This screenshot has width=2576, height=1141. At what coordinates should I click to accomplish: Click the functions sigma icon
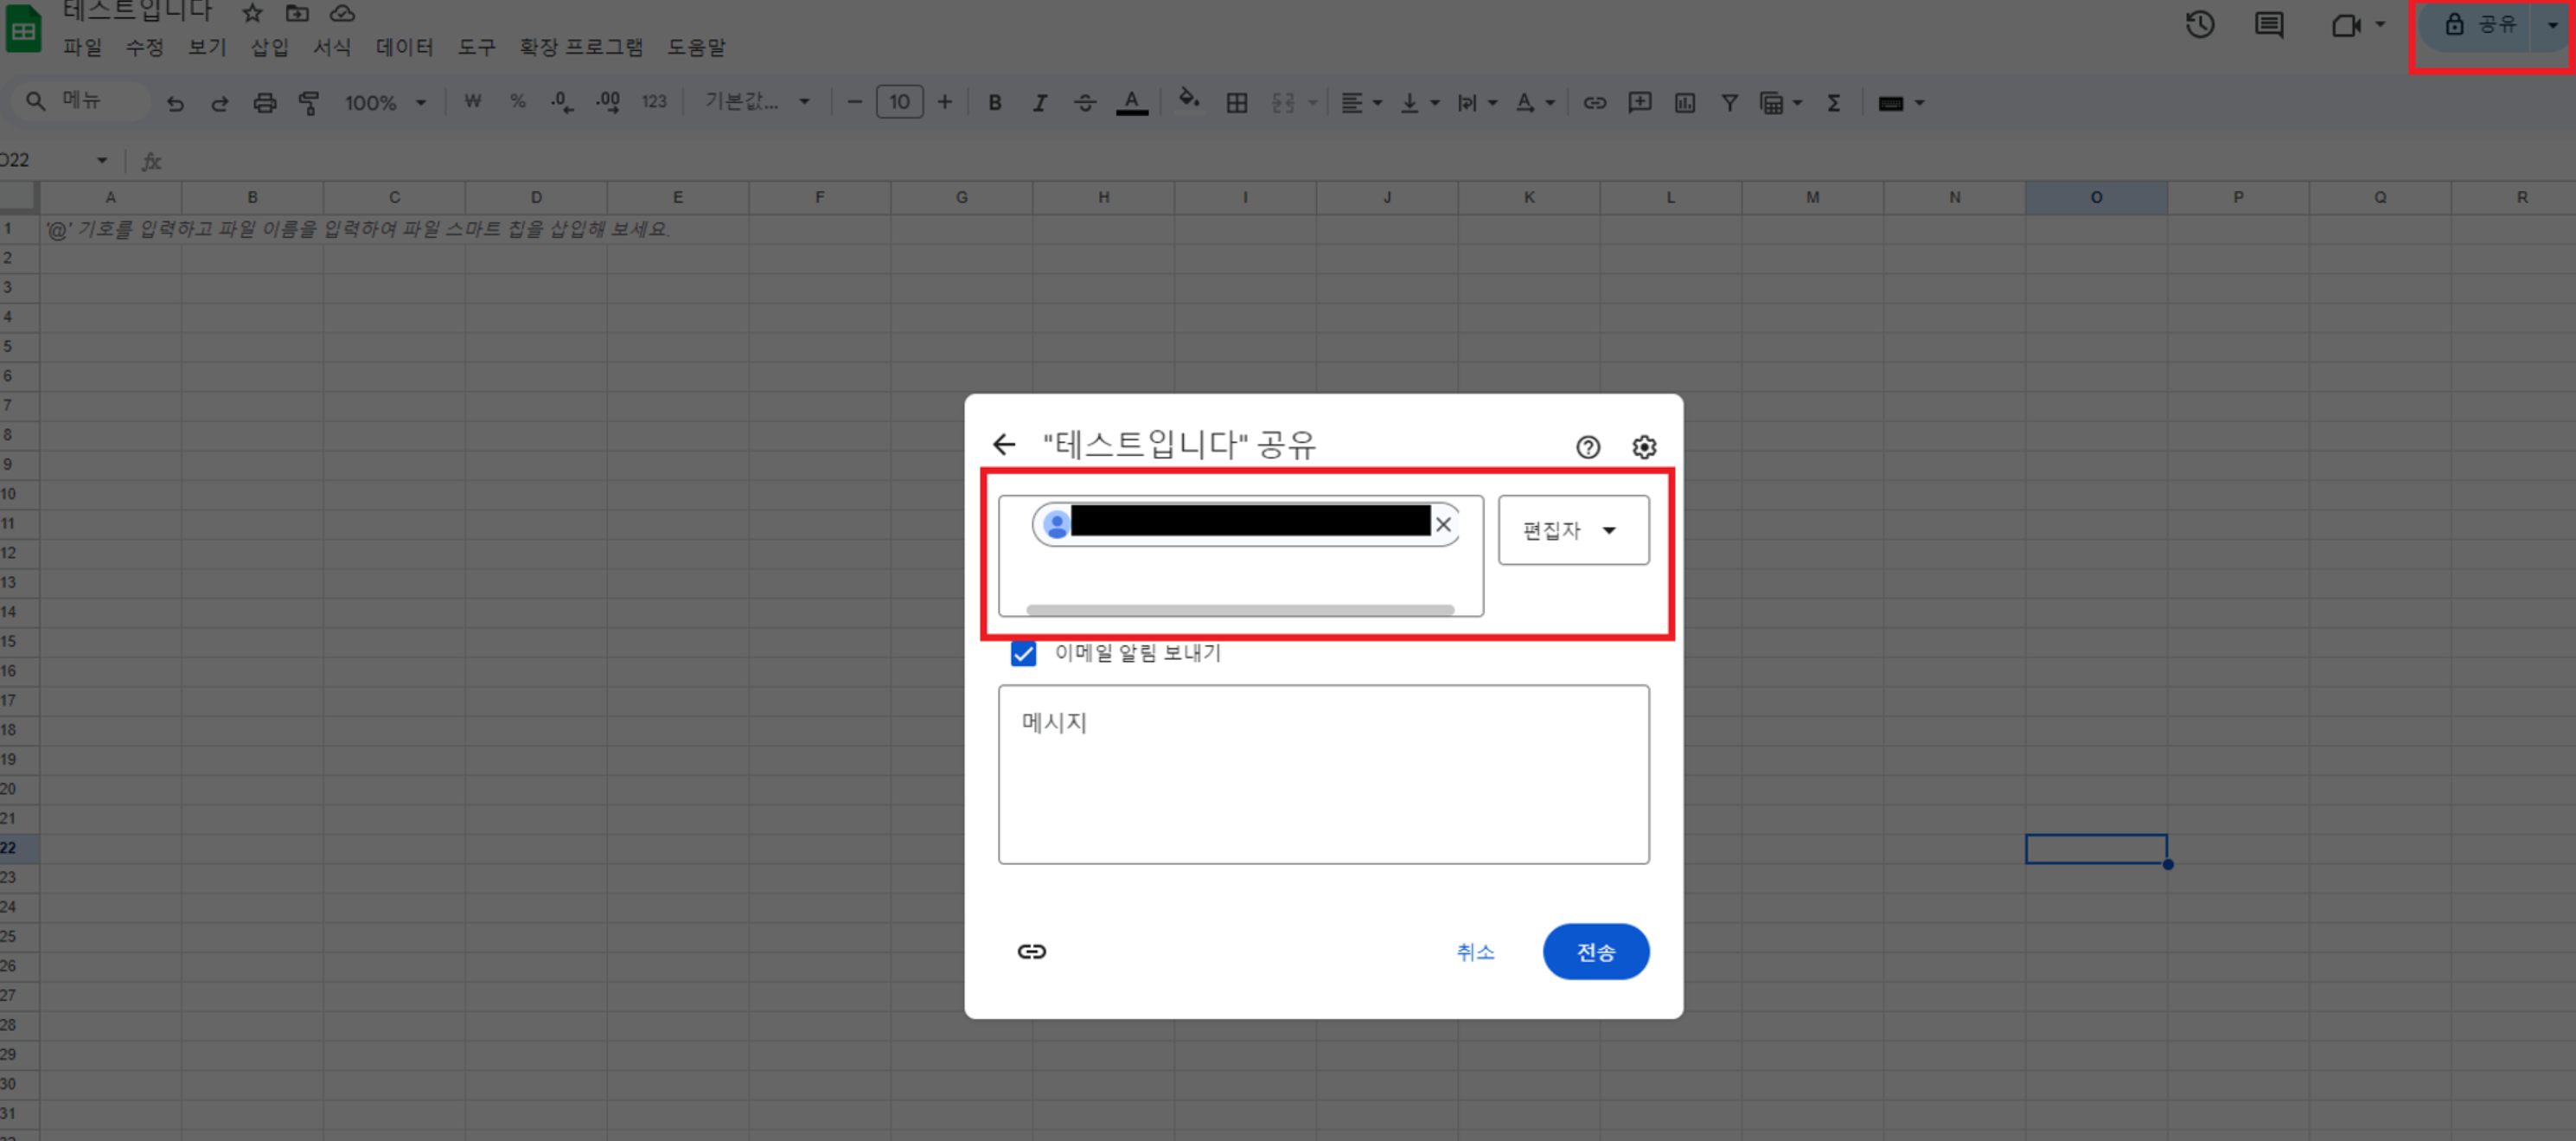click(1834, 102)
